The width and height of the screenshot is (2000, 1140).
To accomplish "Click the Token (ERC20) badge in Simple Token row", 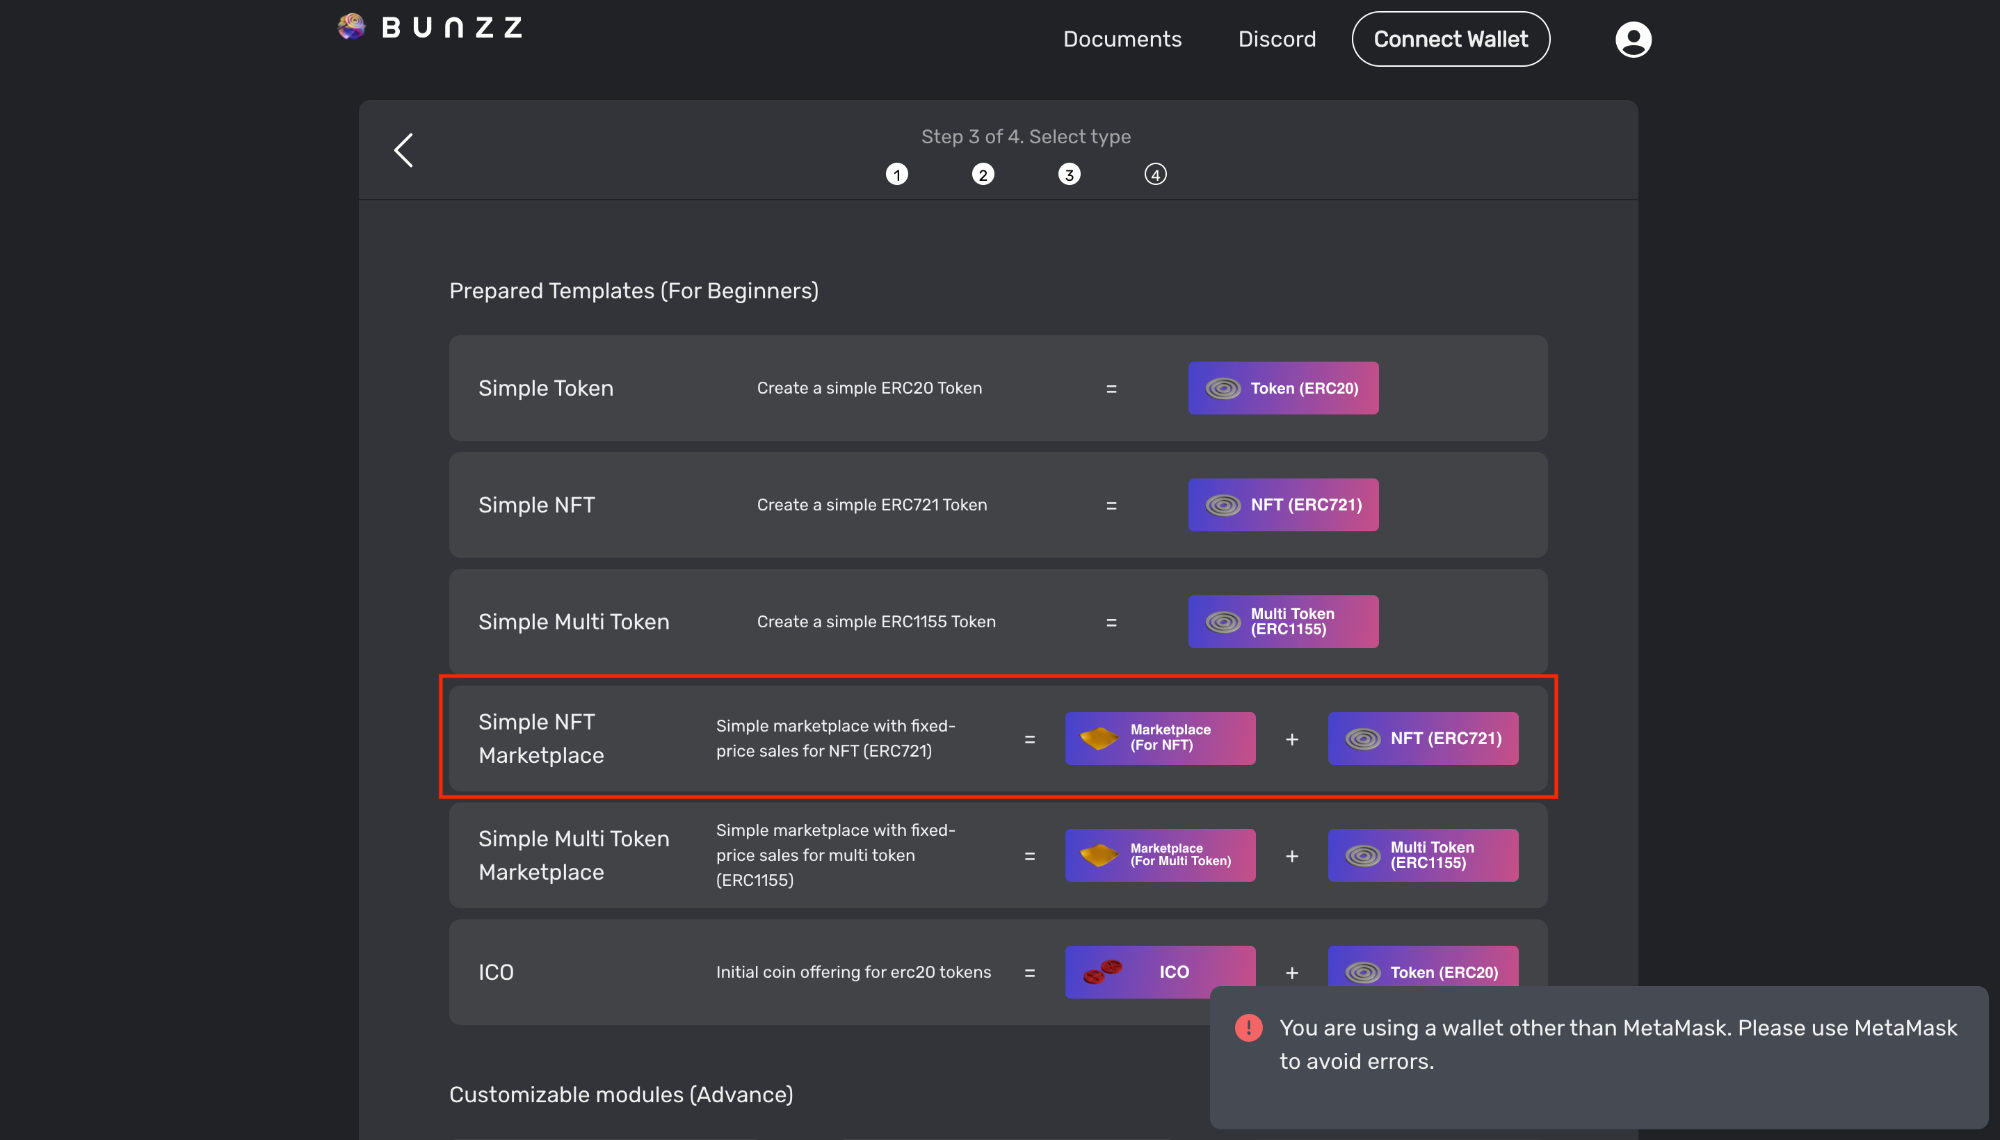I will (x=1283, y=388).
